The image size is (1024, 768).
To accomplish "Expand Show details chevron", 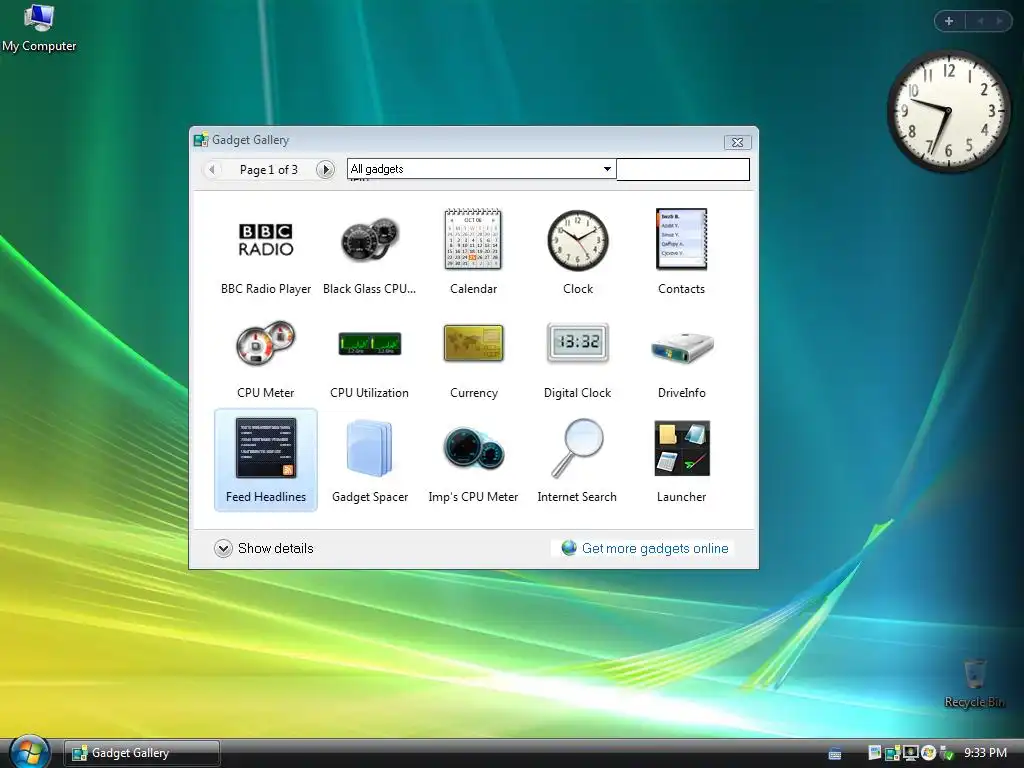I will pyautogui.click(x=223, y=549).
